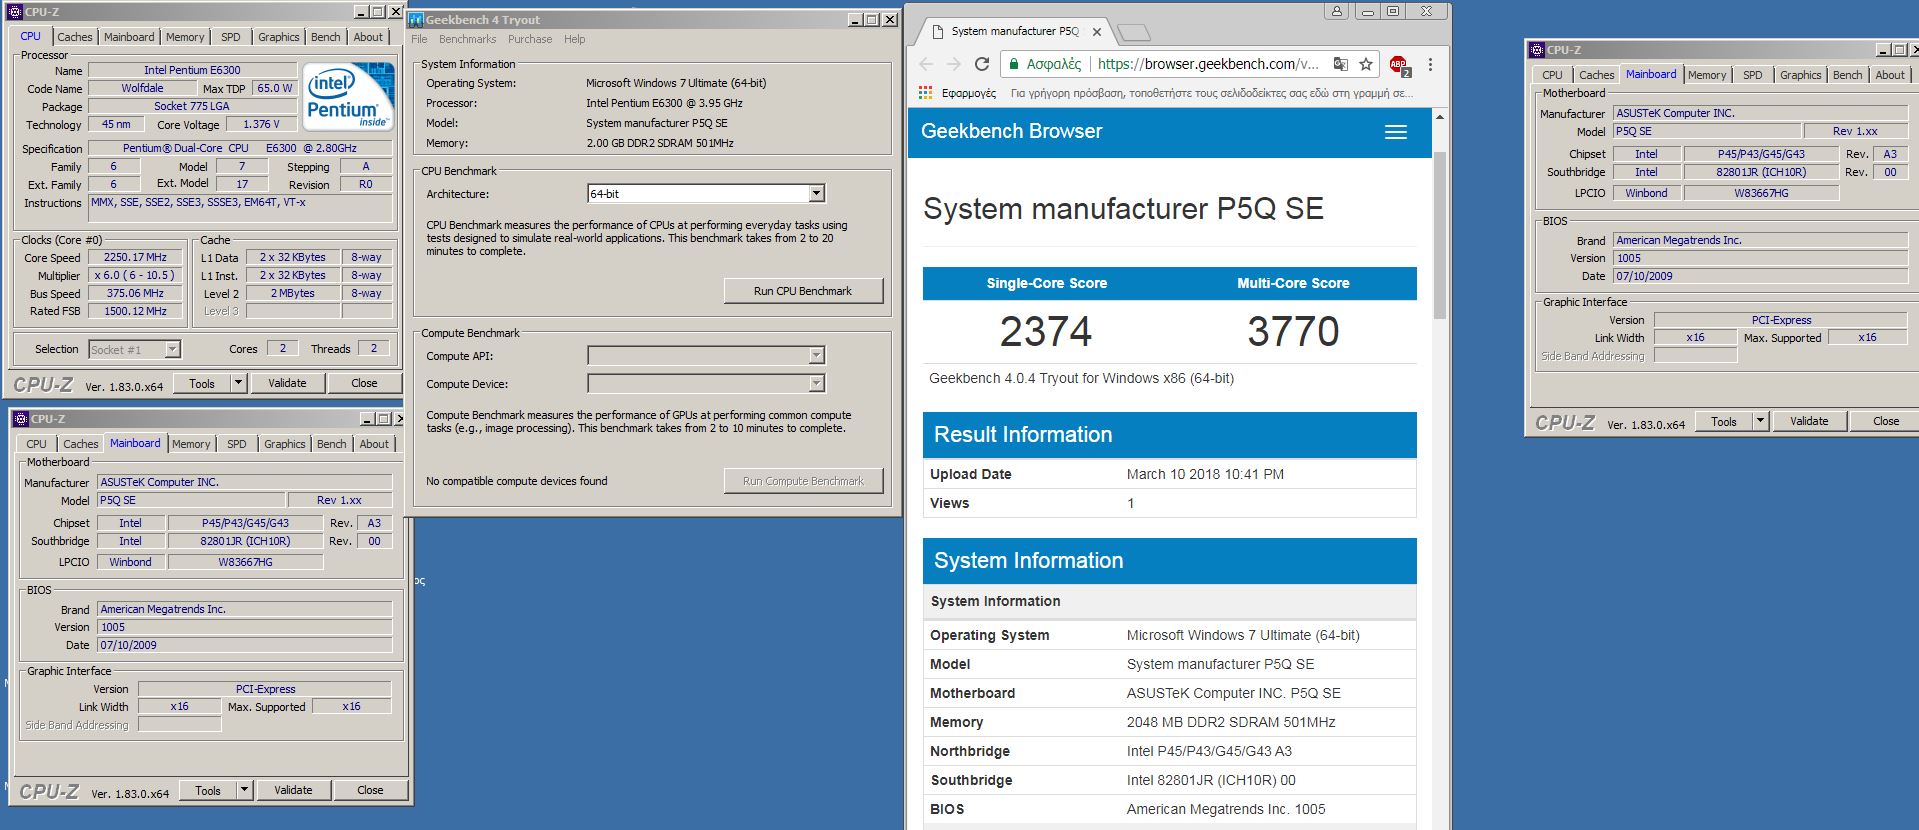Click the Chrome address bar URL
The image size is (1919, 830).
pos(1208,64)
